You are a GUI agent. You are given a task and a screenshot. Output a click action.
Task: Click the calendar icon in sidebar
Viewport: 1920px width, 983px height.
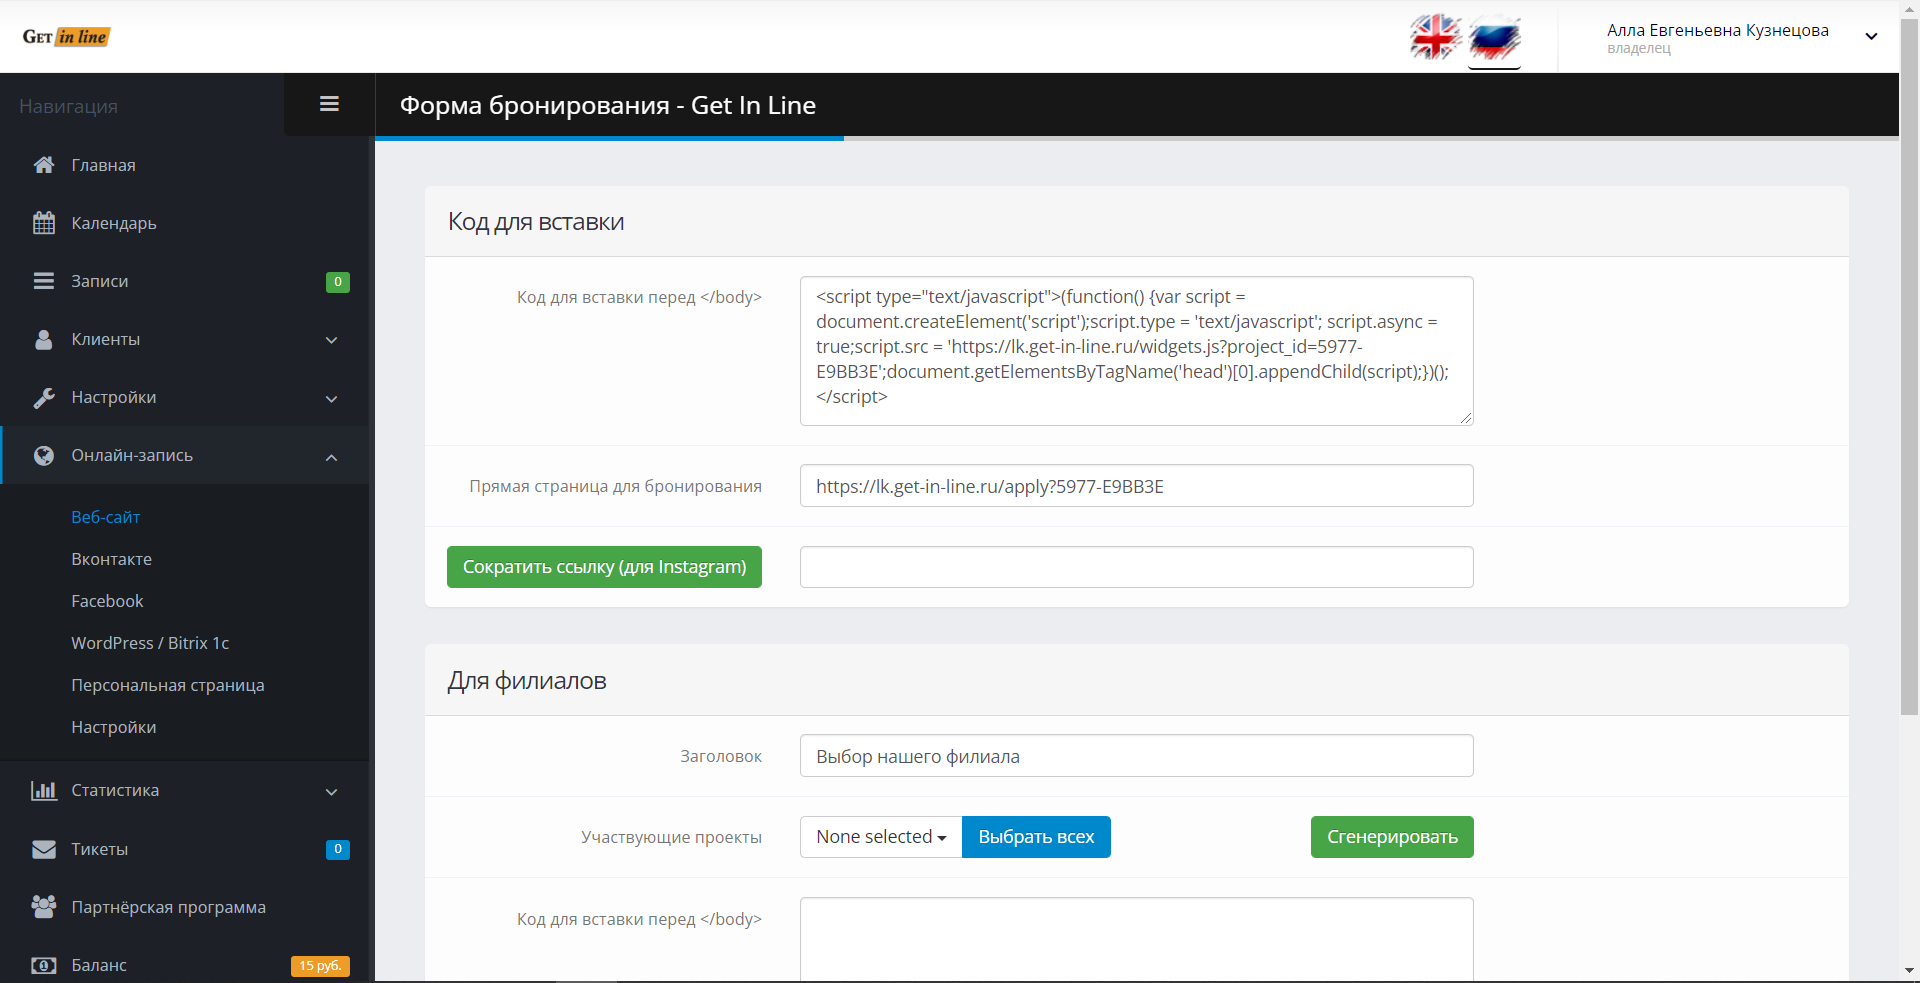44,223
